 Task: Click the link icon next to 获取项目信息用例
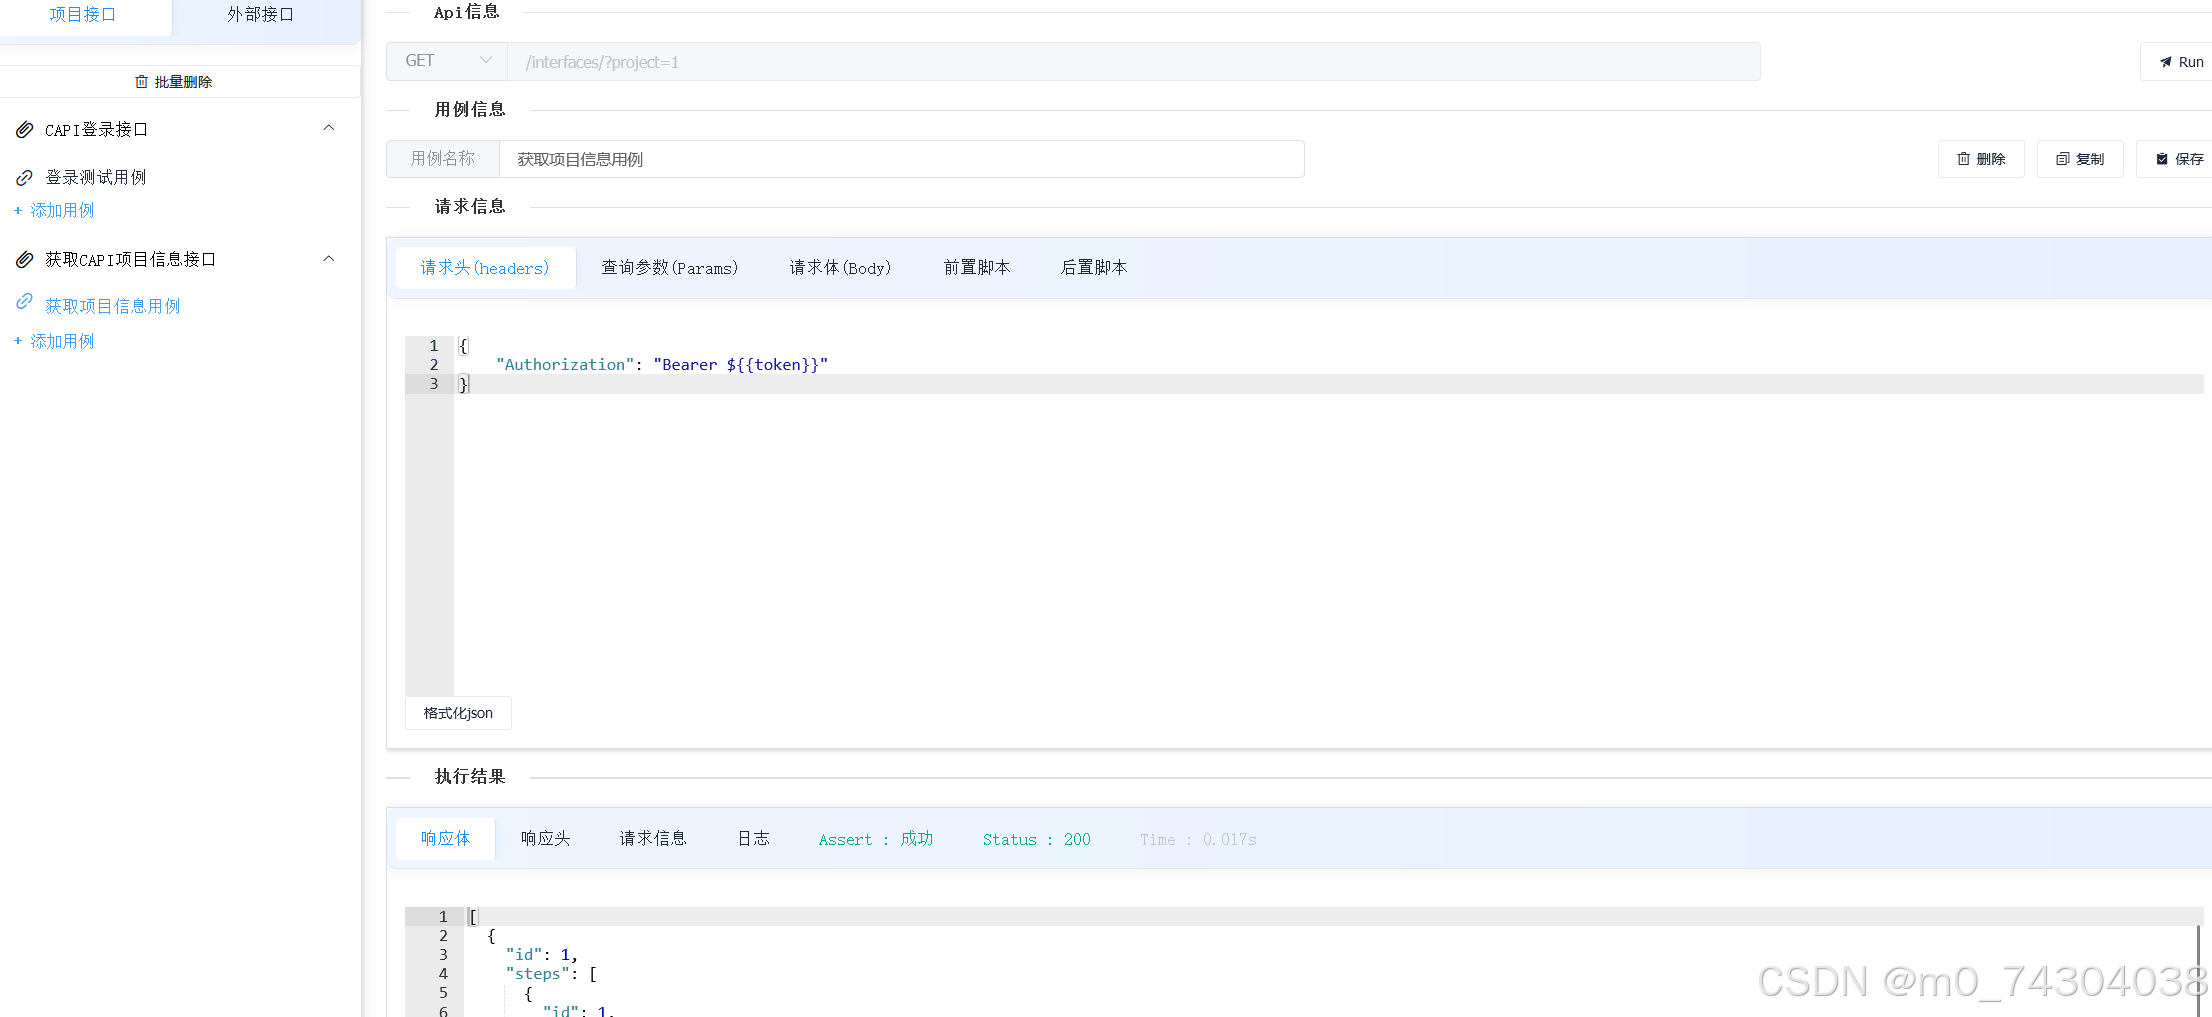[x=25, y=304]
